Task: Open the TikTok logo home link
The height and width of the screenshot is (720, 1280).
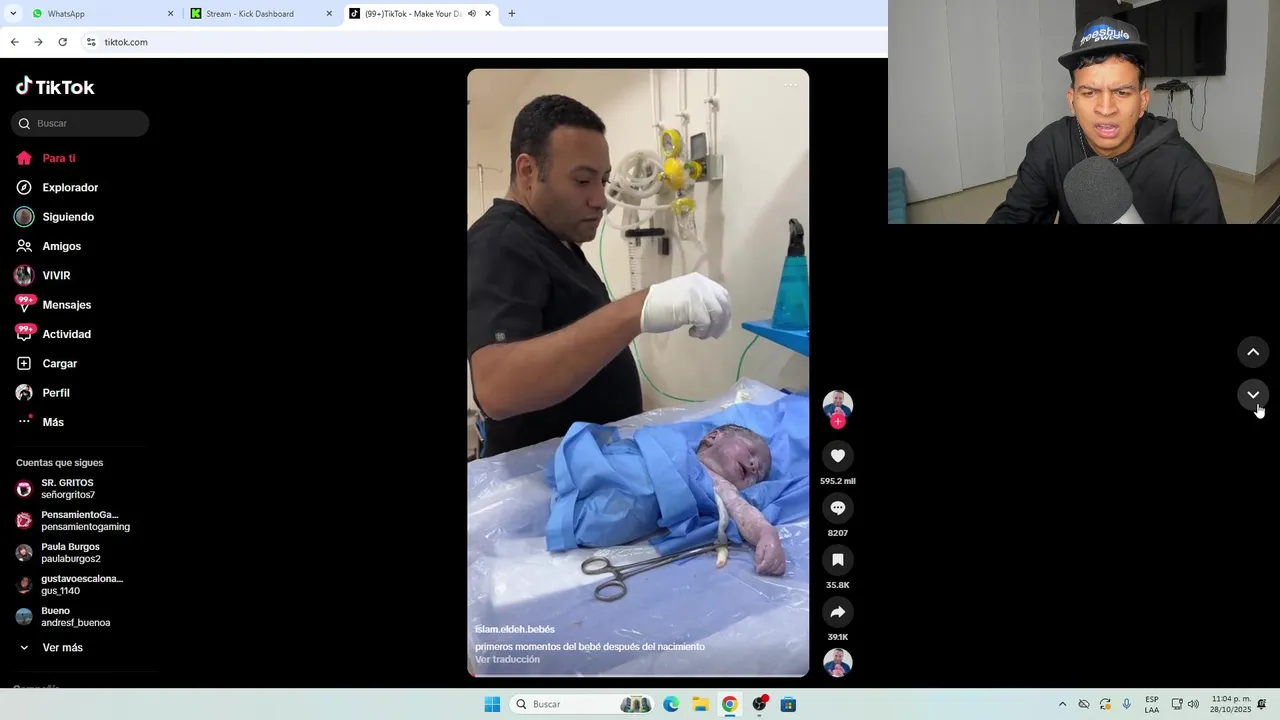Action: pyautogui.click(x=55, y=87)
